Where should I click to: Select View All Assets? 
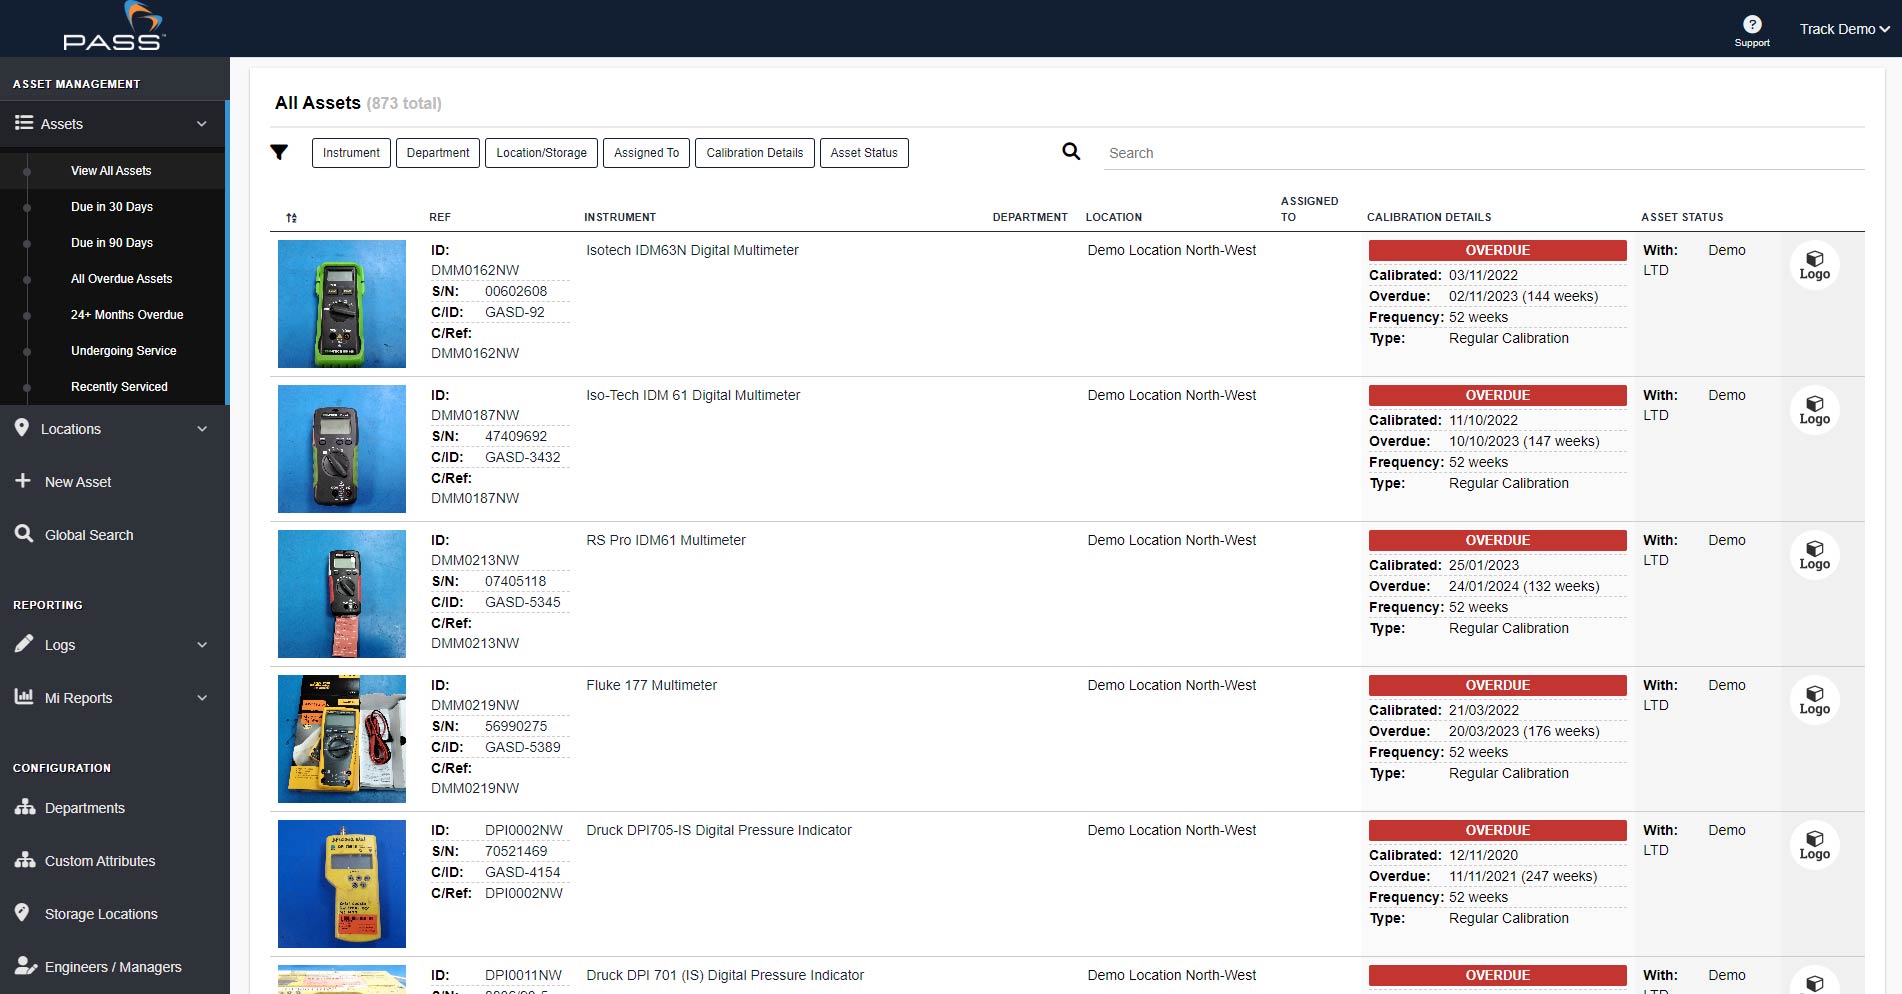111,171
